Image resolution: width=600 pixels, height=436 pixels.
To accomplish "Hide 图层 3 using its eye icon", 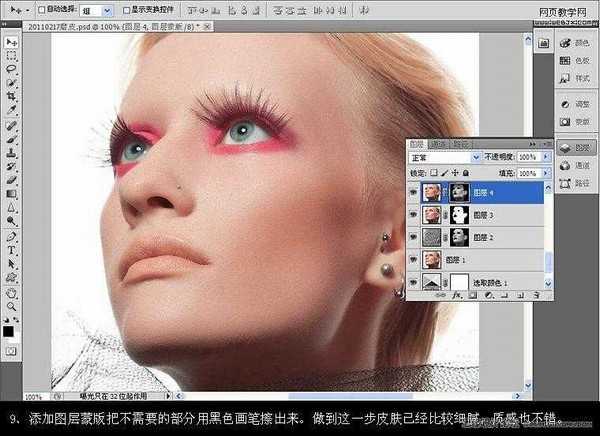I will [413, 215].
